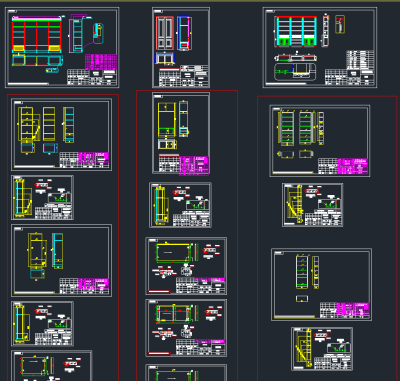The image size is (400, 381).
Task: Click the red and blue double-door drawing sheet
Action: coord(181,48)
